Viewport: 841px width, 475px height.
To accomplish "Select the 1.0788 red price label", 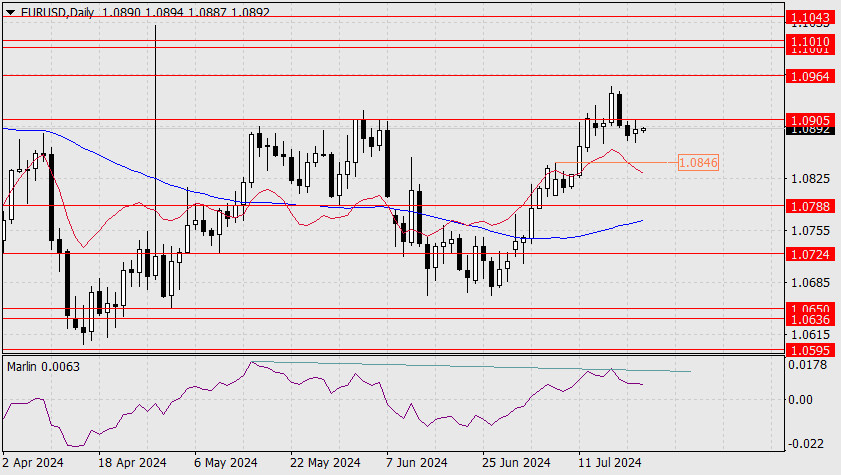I will point(810,206).
